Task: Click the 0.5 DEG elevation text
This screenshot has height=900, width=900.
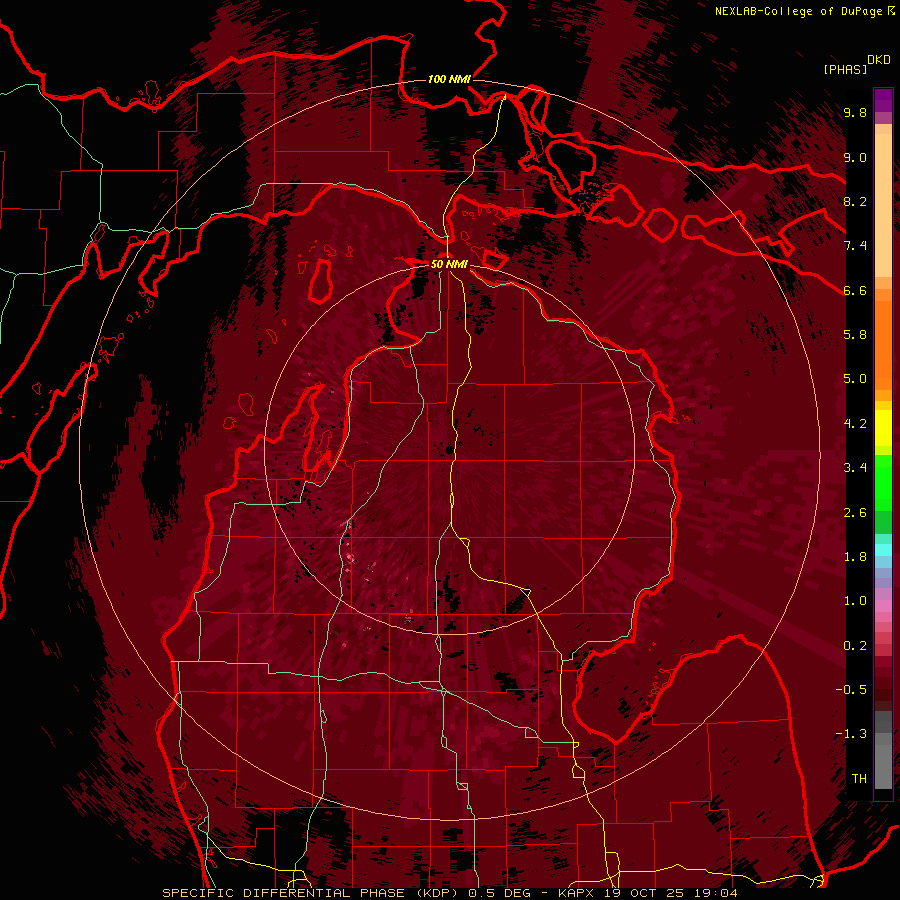Action: pos(499,893)
